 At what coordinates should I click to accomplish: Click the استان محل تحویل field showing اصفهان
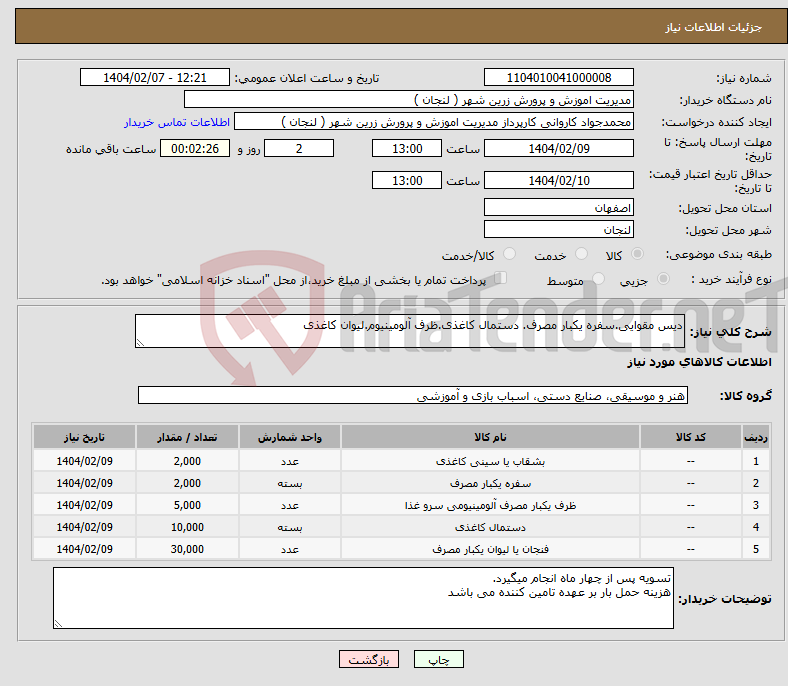(x=558, y=208)
